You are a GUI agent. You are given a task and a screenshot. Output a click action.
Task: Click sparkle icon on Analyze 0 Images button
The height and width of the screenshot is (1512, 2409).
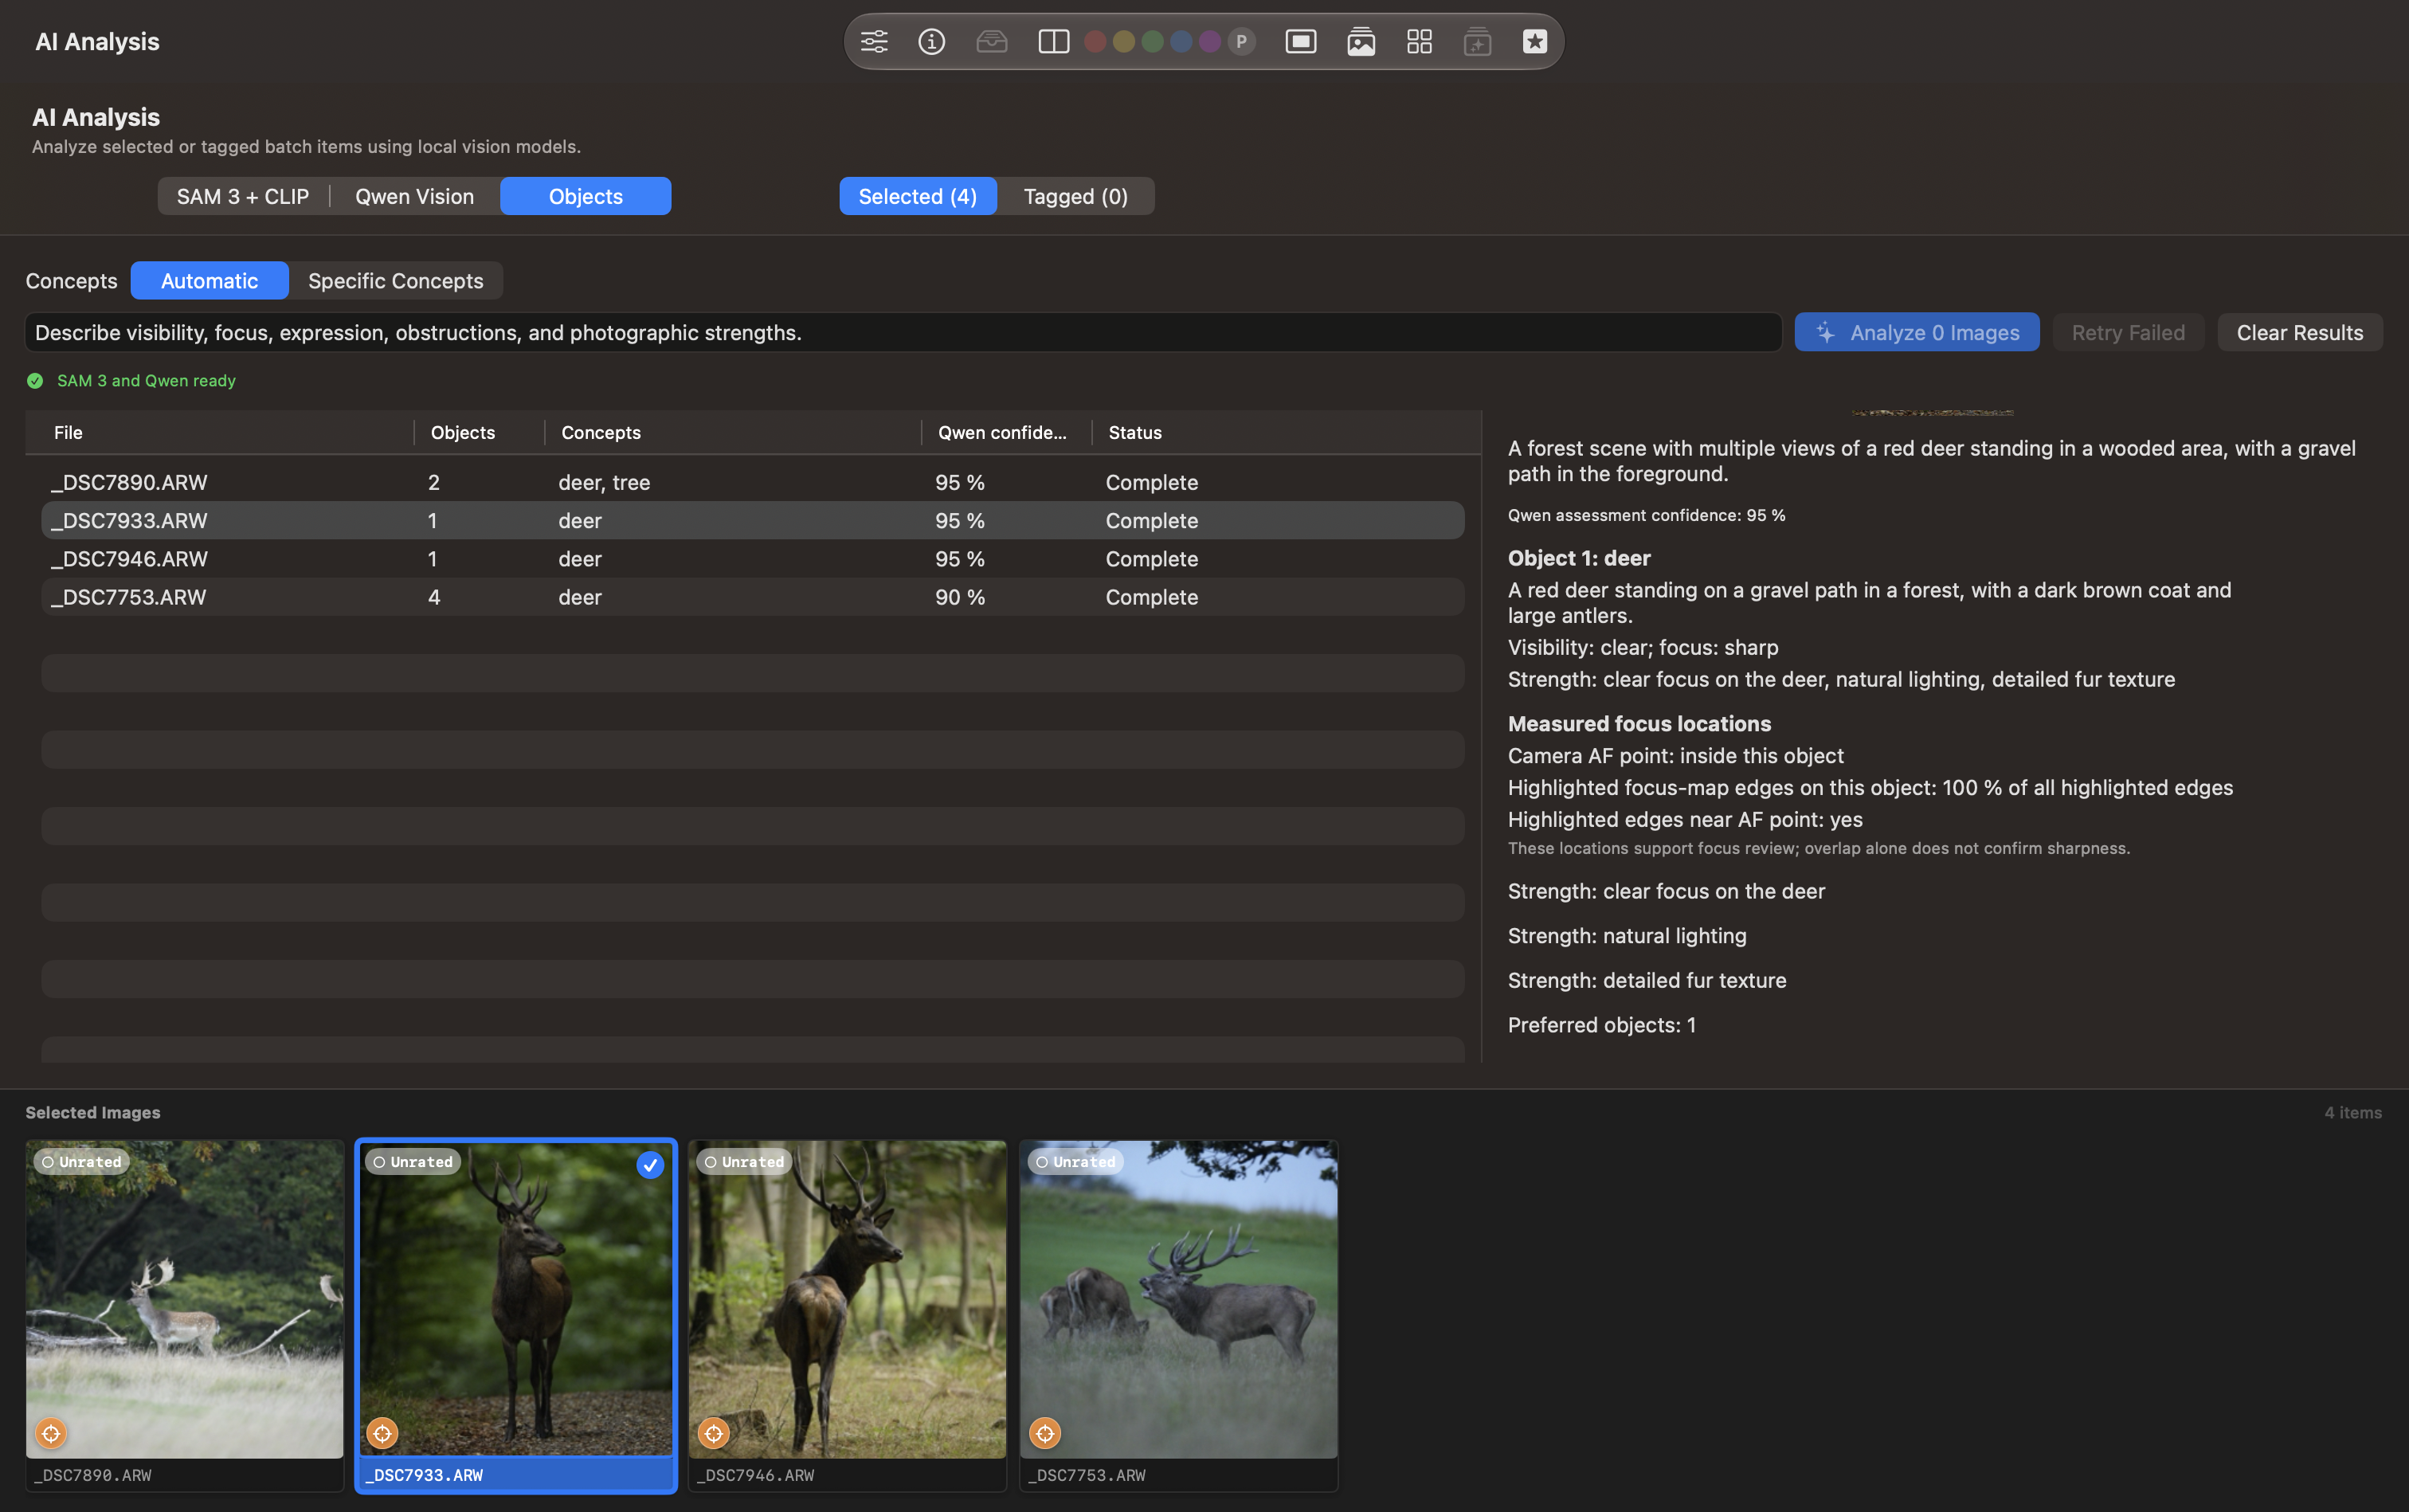(1826, 332)
